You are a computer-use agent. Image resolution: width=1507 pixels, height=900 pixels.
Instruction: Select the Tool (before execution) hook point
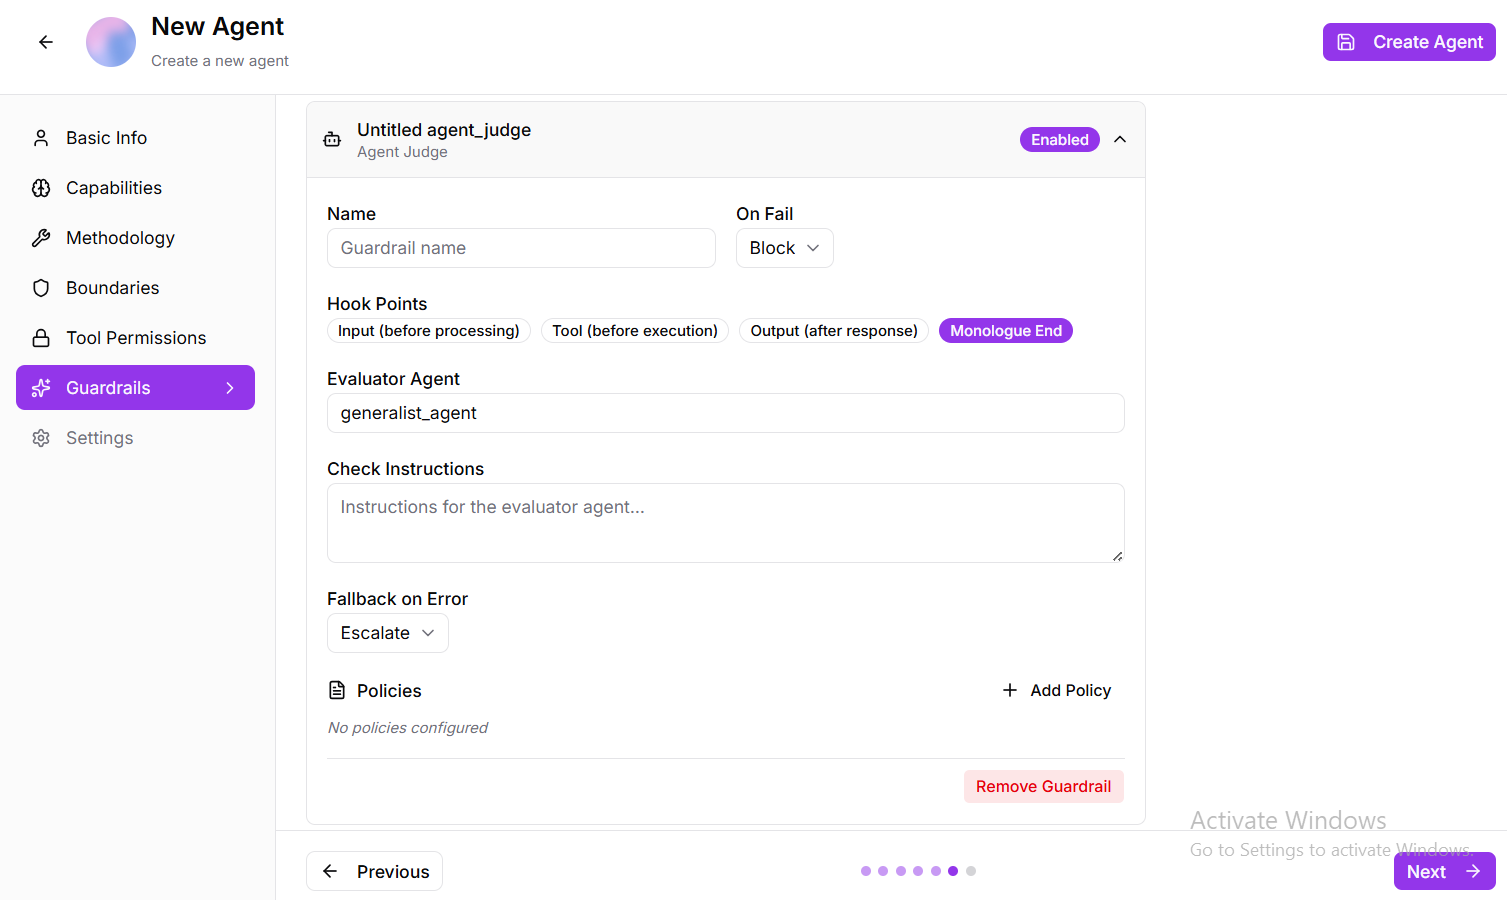(x=634, y=331)
